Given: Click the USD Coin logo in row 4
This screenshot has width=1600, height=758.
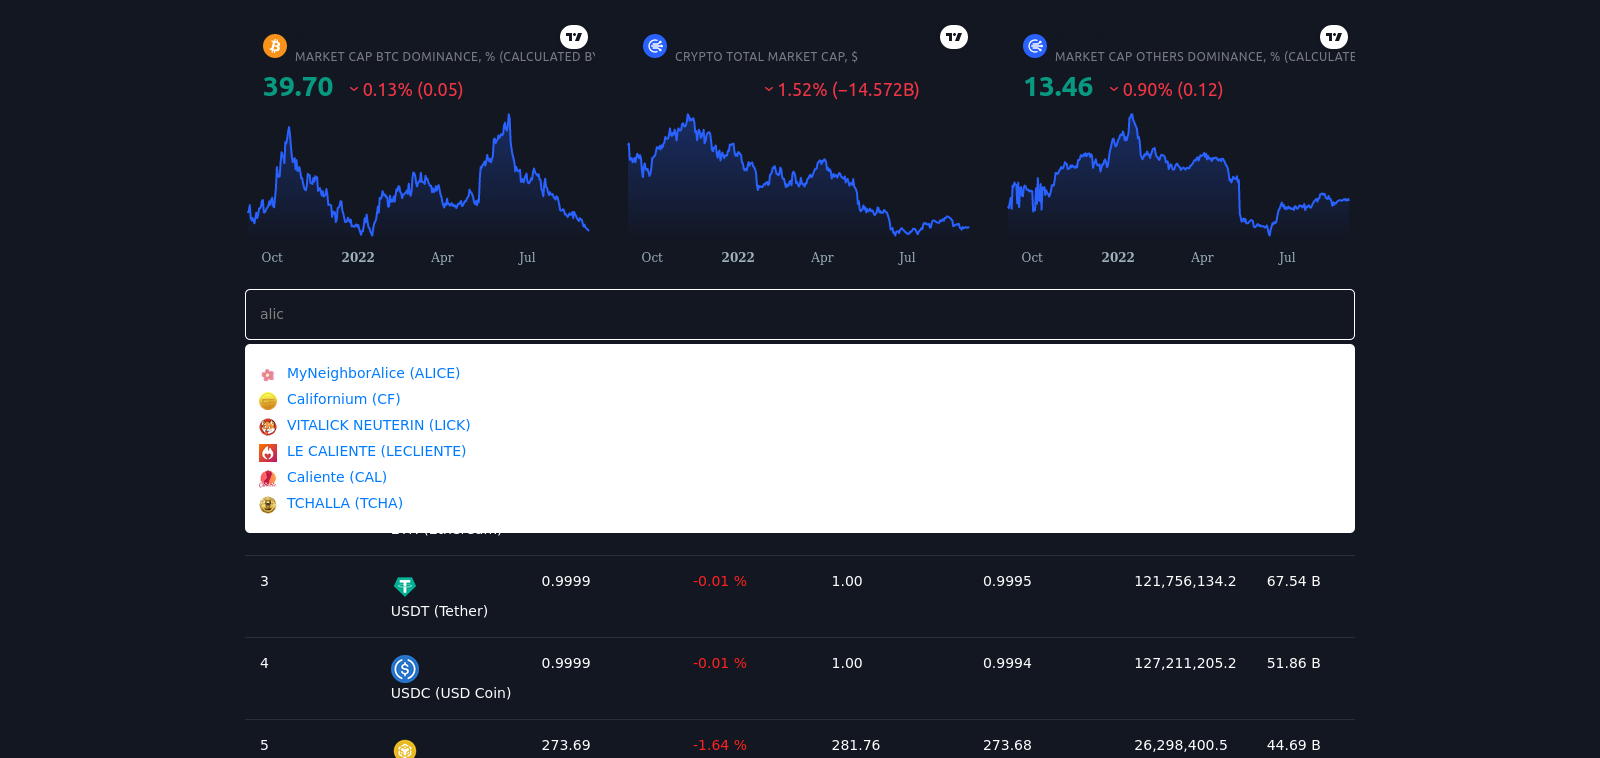Looking at the screenshot, I should pyautogui.click(x=405, y=668).
